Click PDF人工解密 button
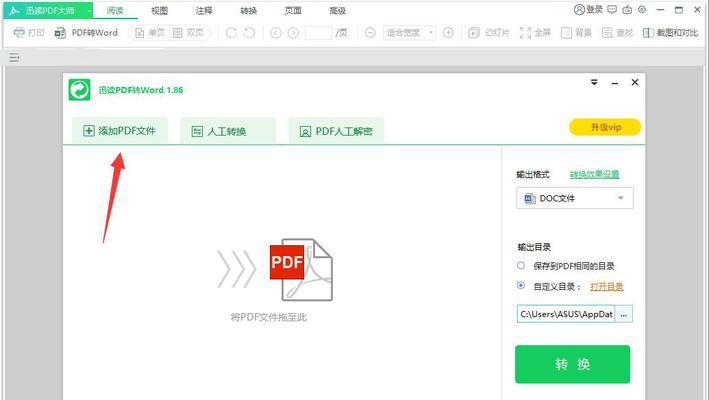This screenshot has width=709, height=400. (336, 131)
